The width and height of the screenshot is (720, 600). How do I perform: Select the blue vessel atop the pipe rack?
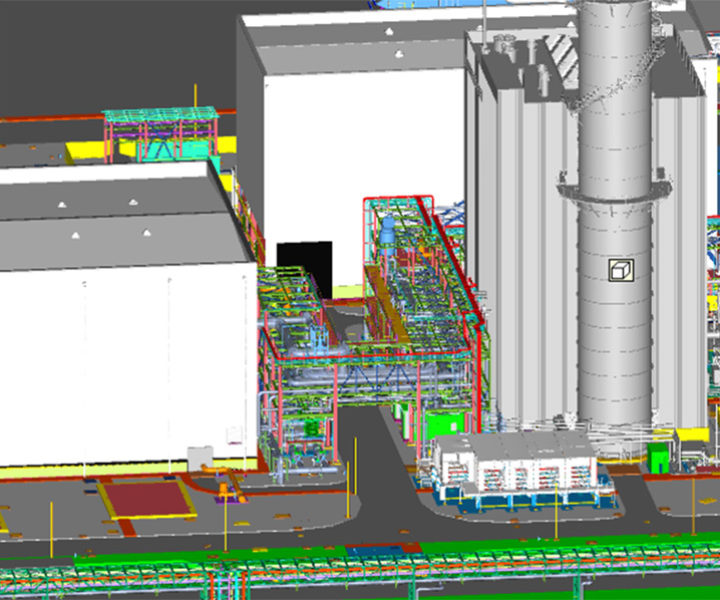pyautogui.click(x=386, y=232)
